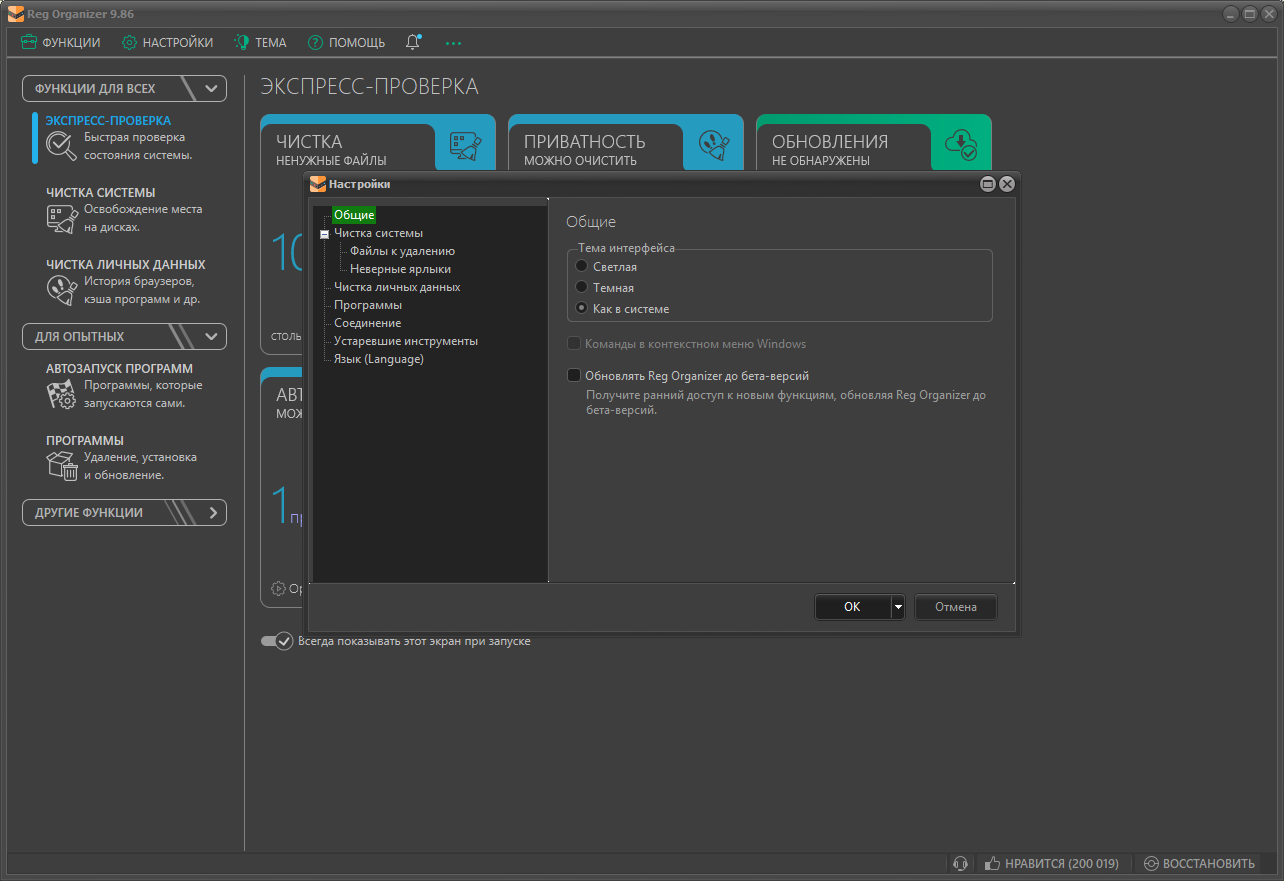Open the three-dots overflow menu
This screenshot has height=881, width=1284.
(454, 43)
